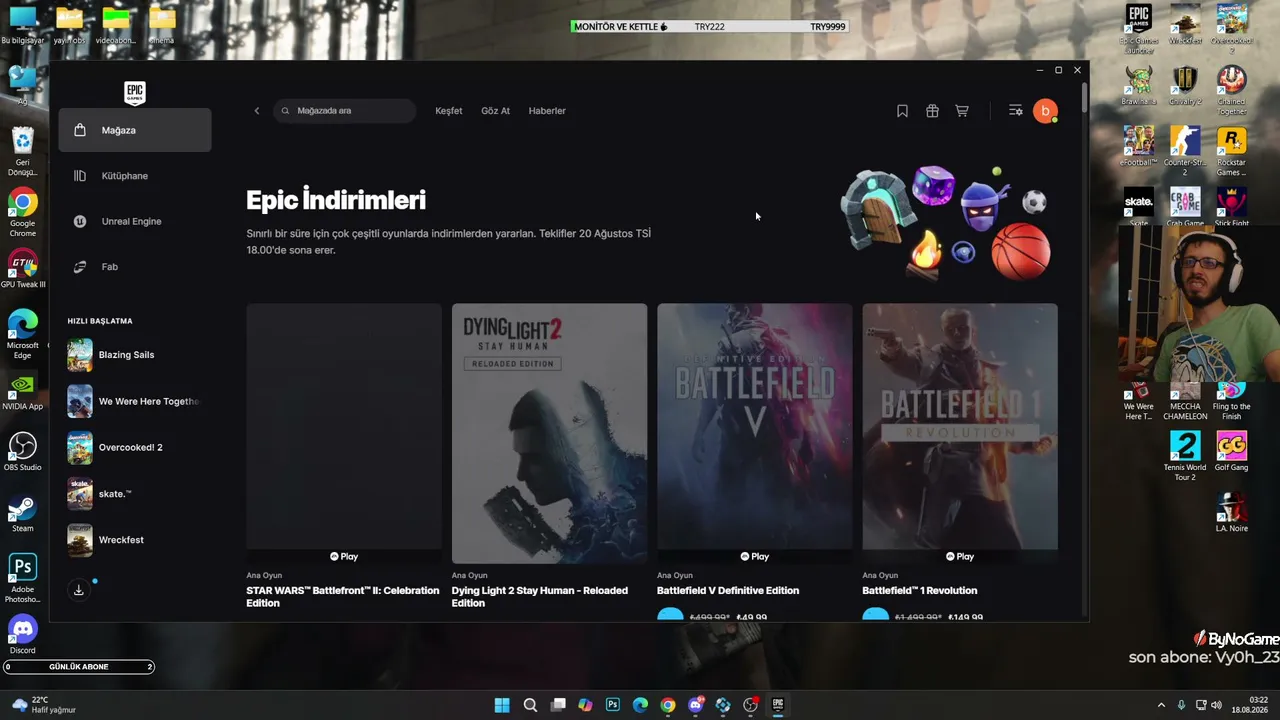Click the Epic İndirimleri heading
Viewport: 1280px width, 720px height.
point(336,200)
